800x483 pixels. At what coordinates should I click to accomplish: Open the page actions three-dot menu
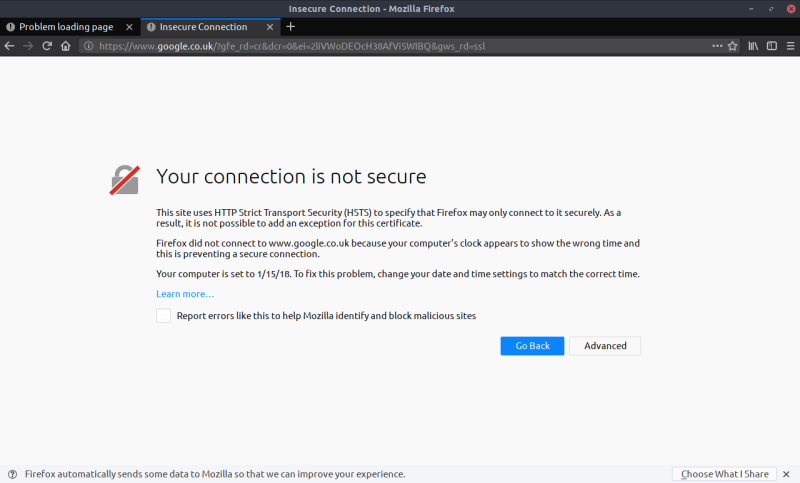click(716, 46)
